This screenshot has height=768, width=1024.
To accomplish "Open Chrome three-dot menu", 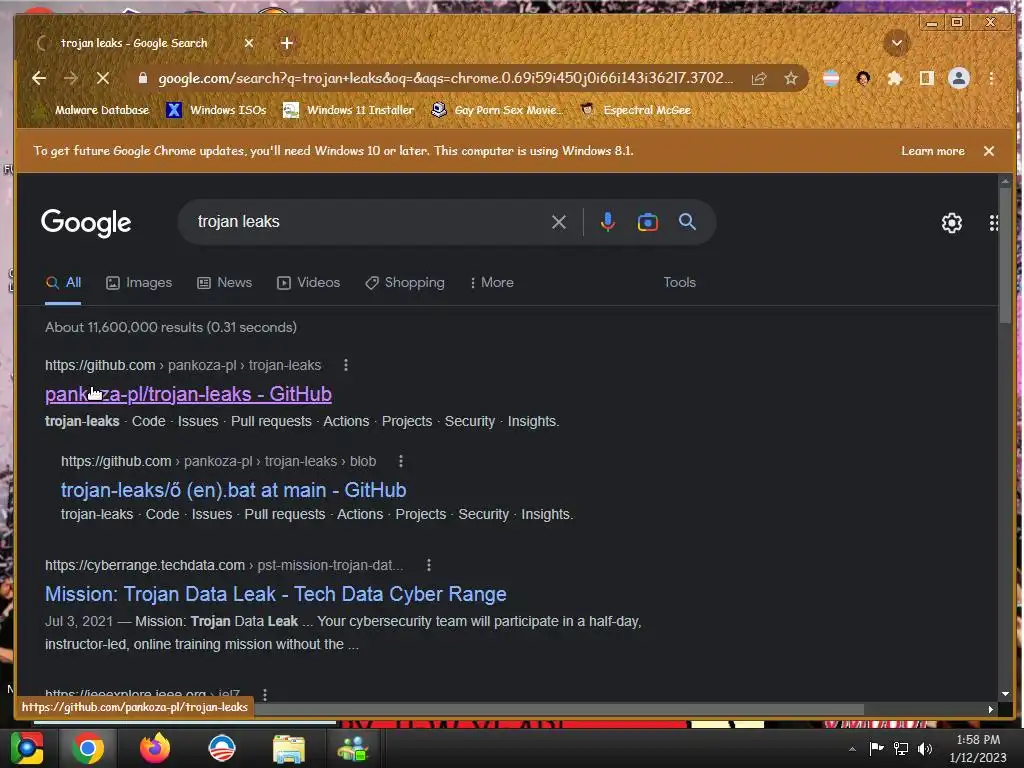I will click(x=991, y=78).
